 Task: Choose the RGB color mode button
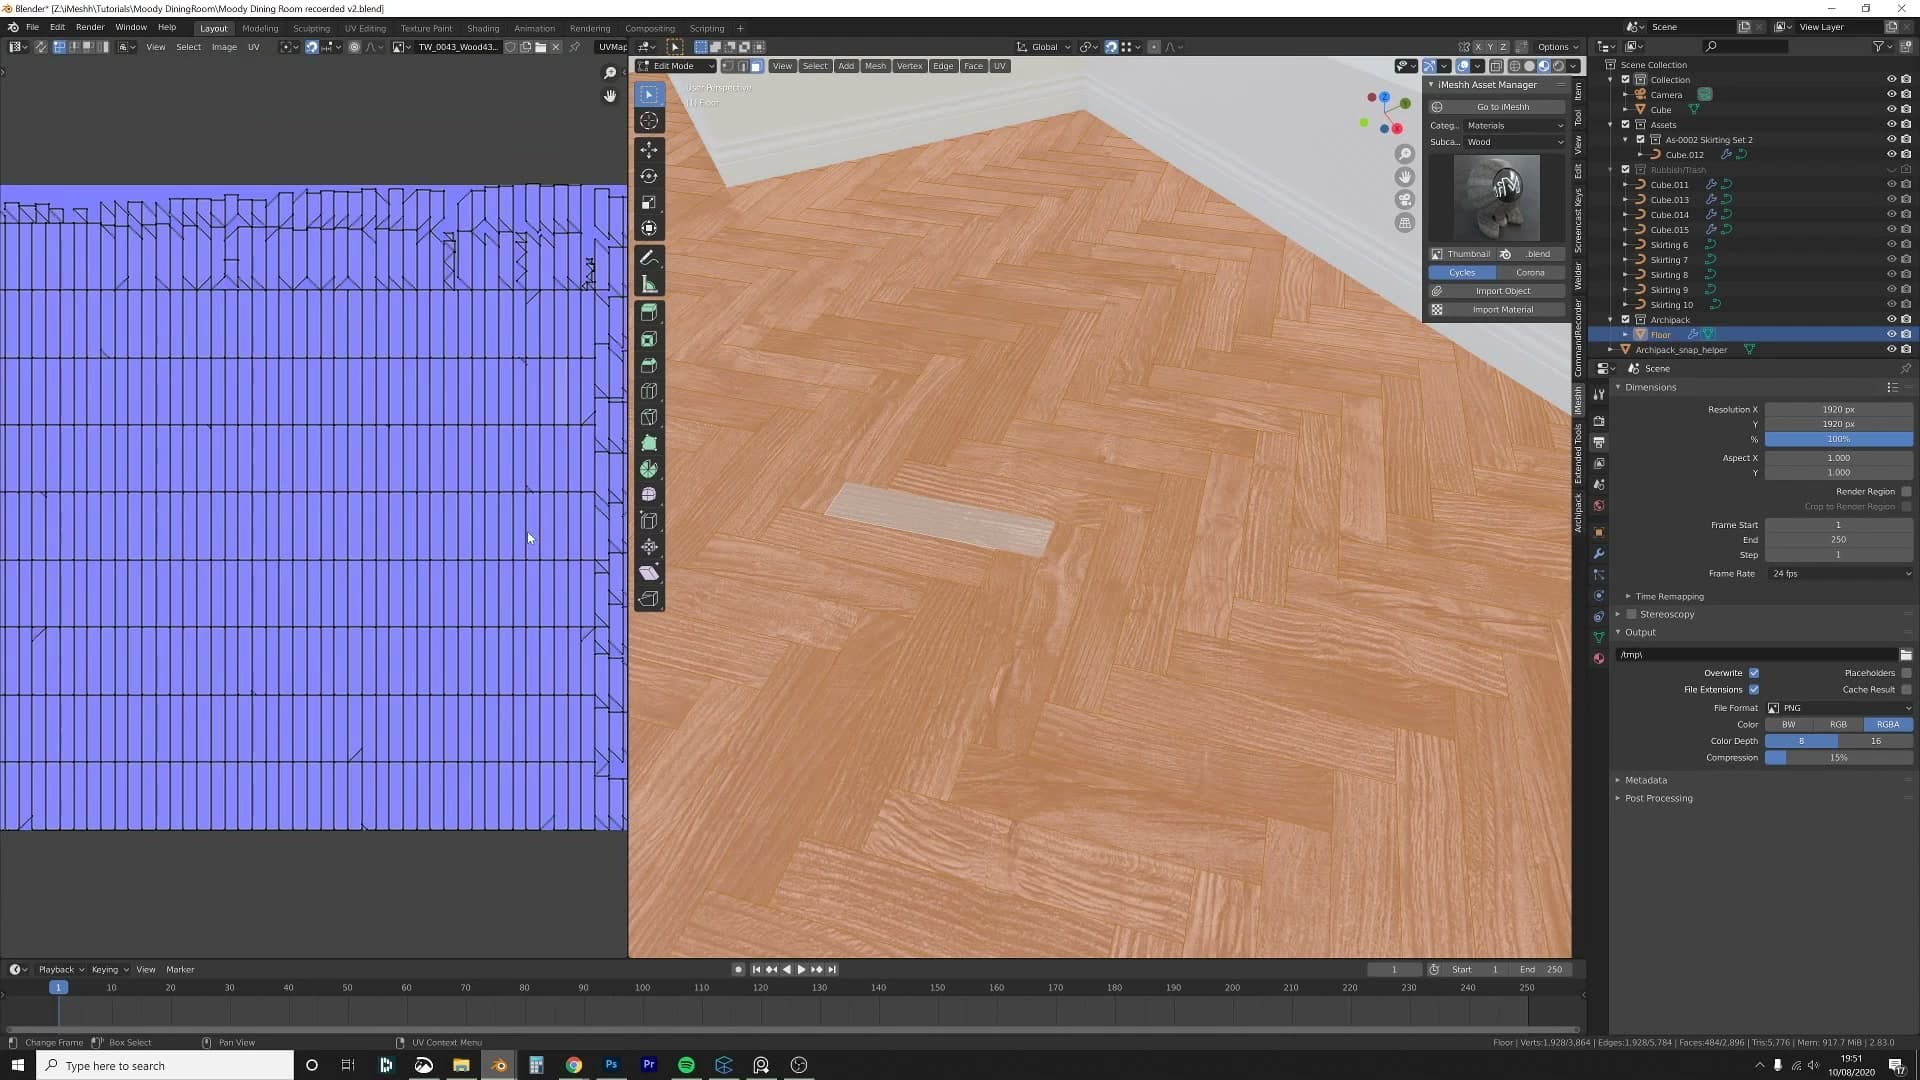1838,725
